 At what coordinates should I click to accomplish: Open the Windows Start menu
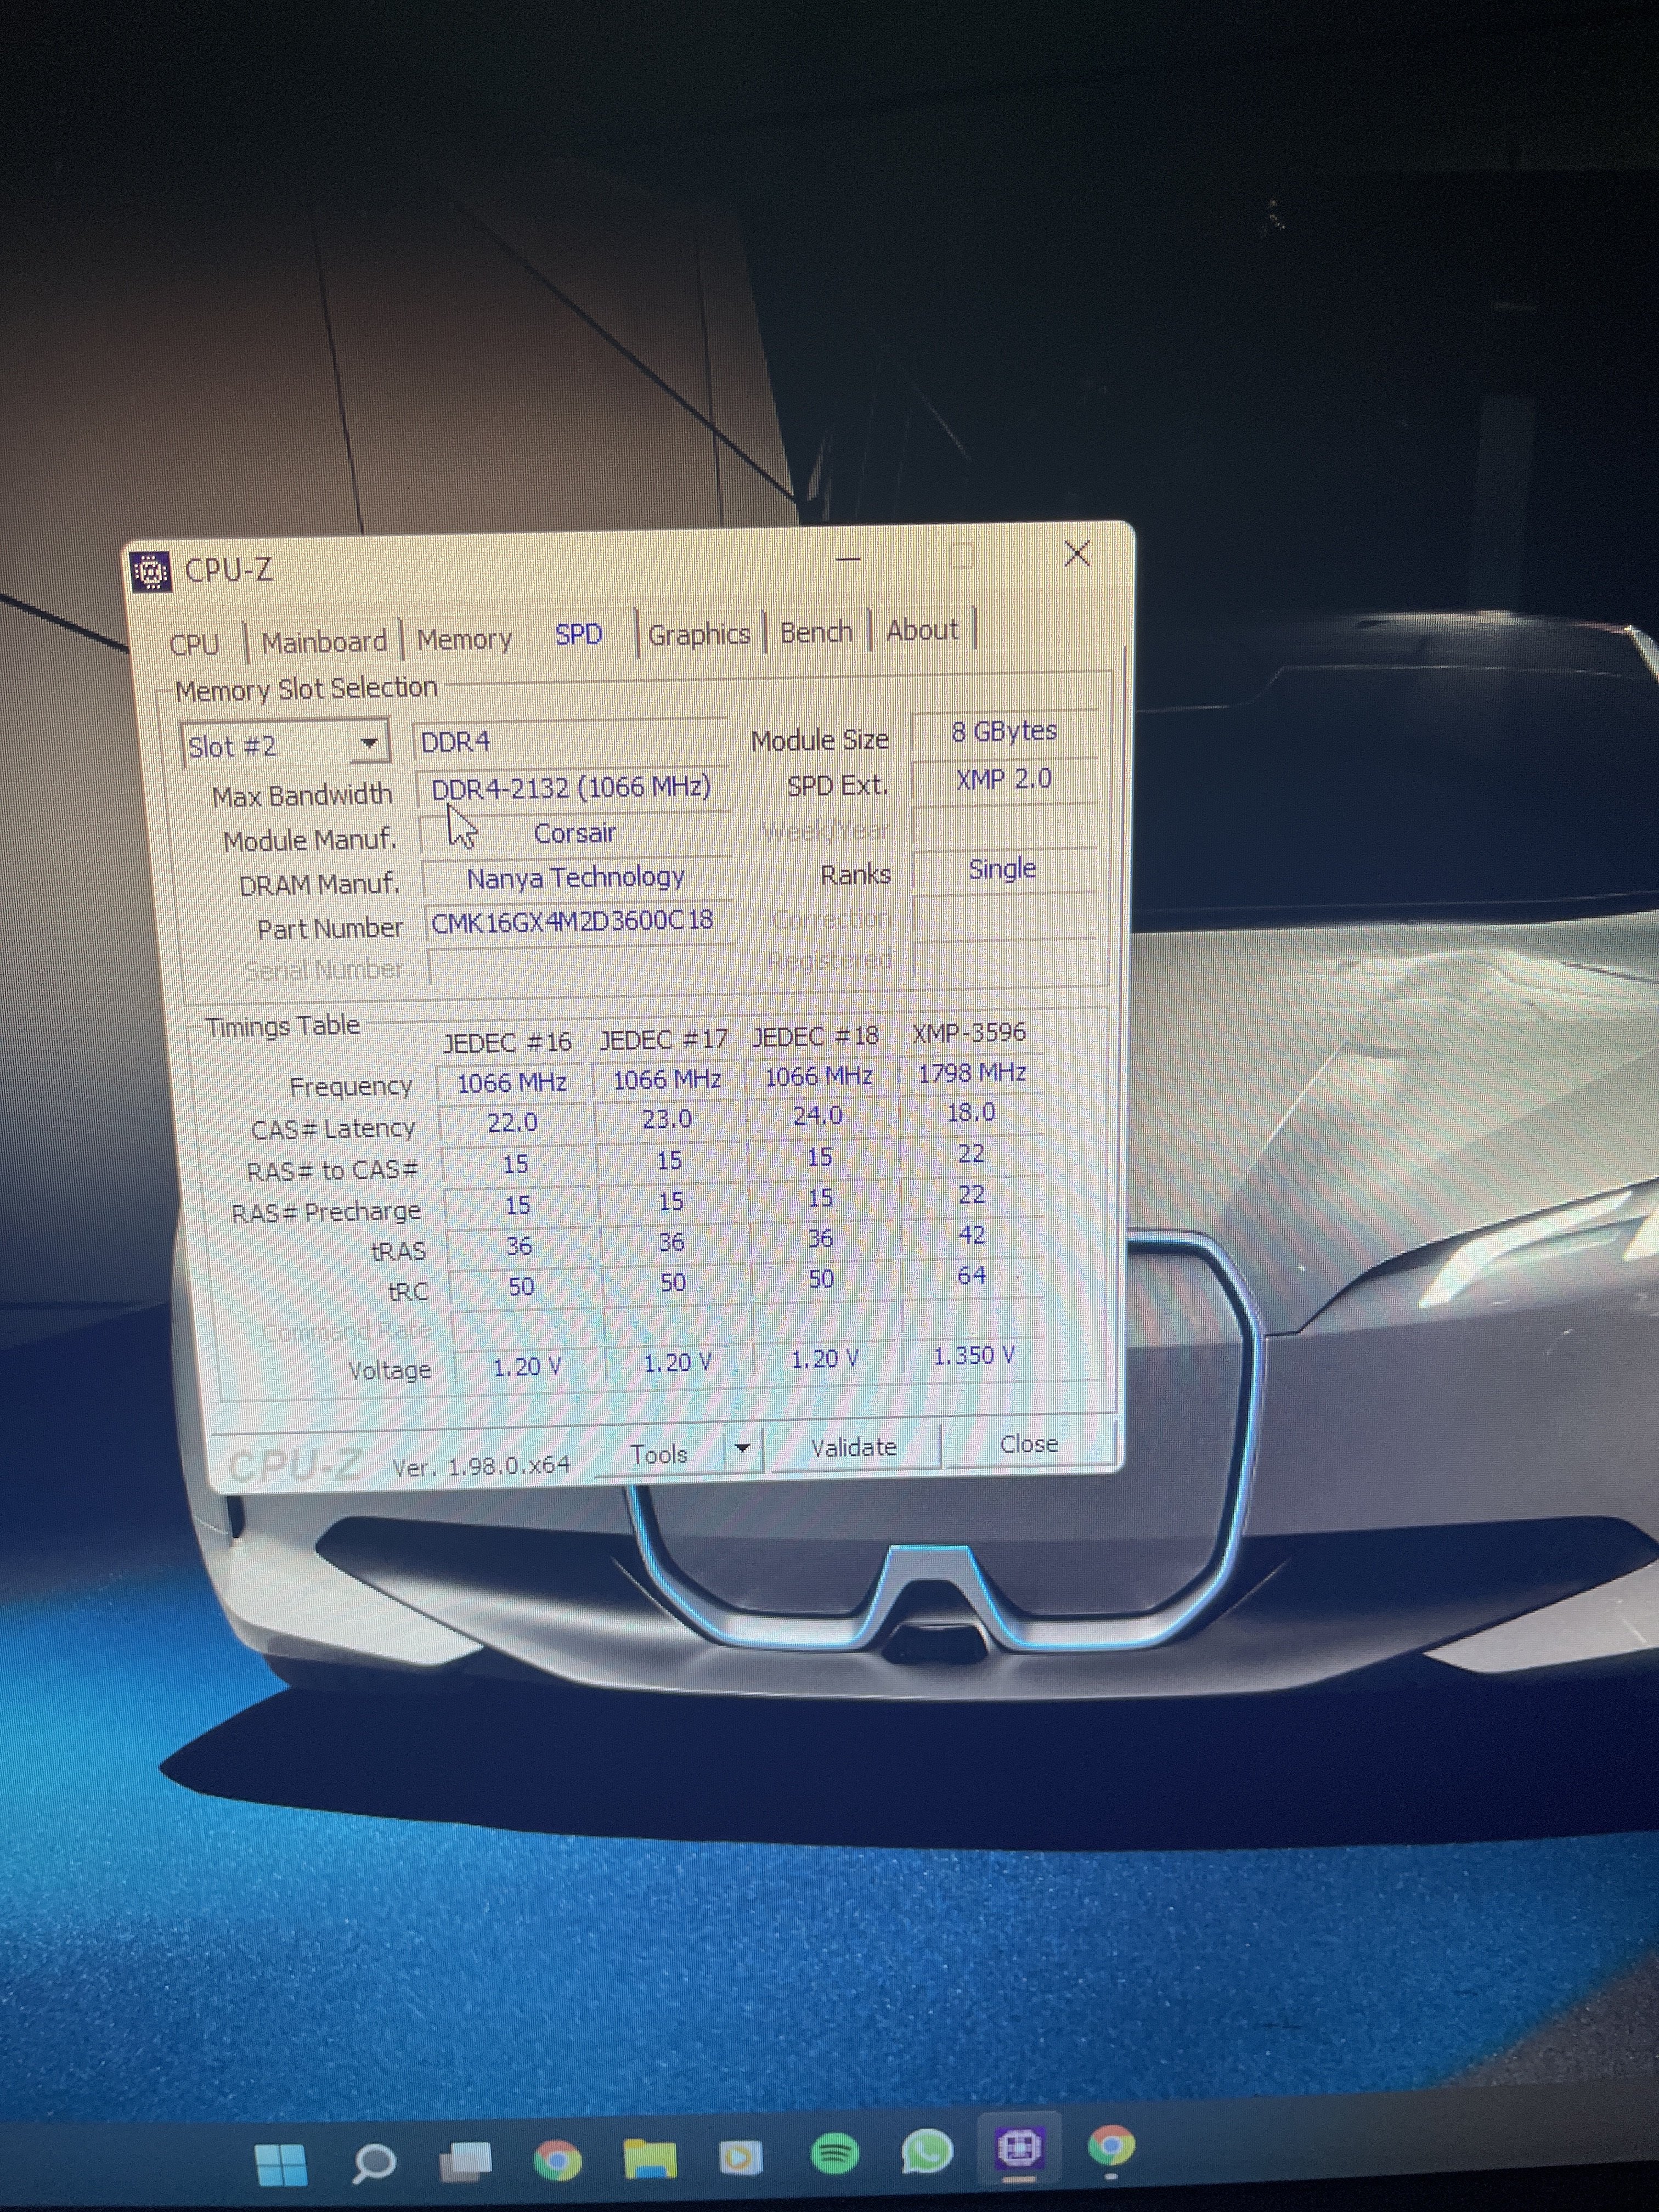coord(281,2164)
